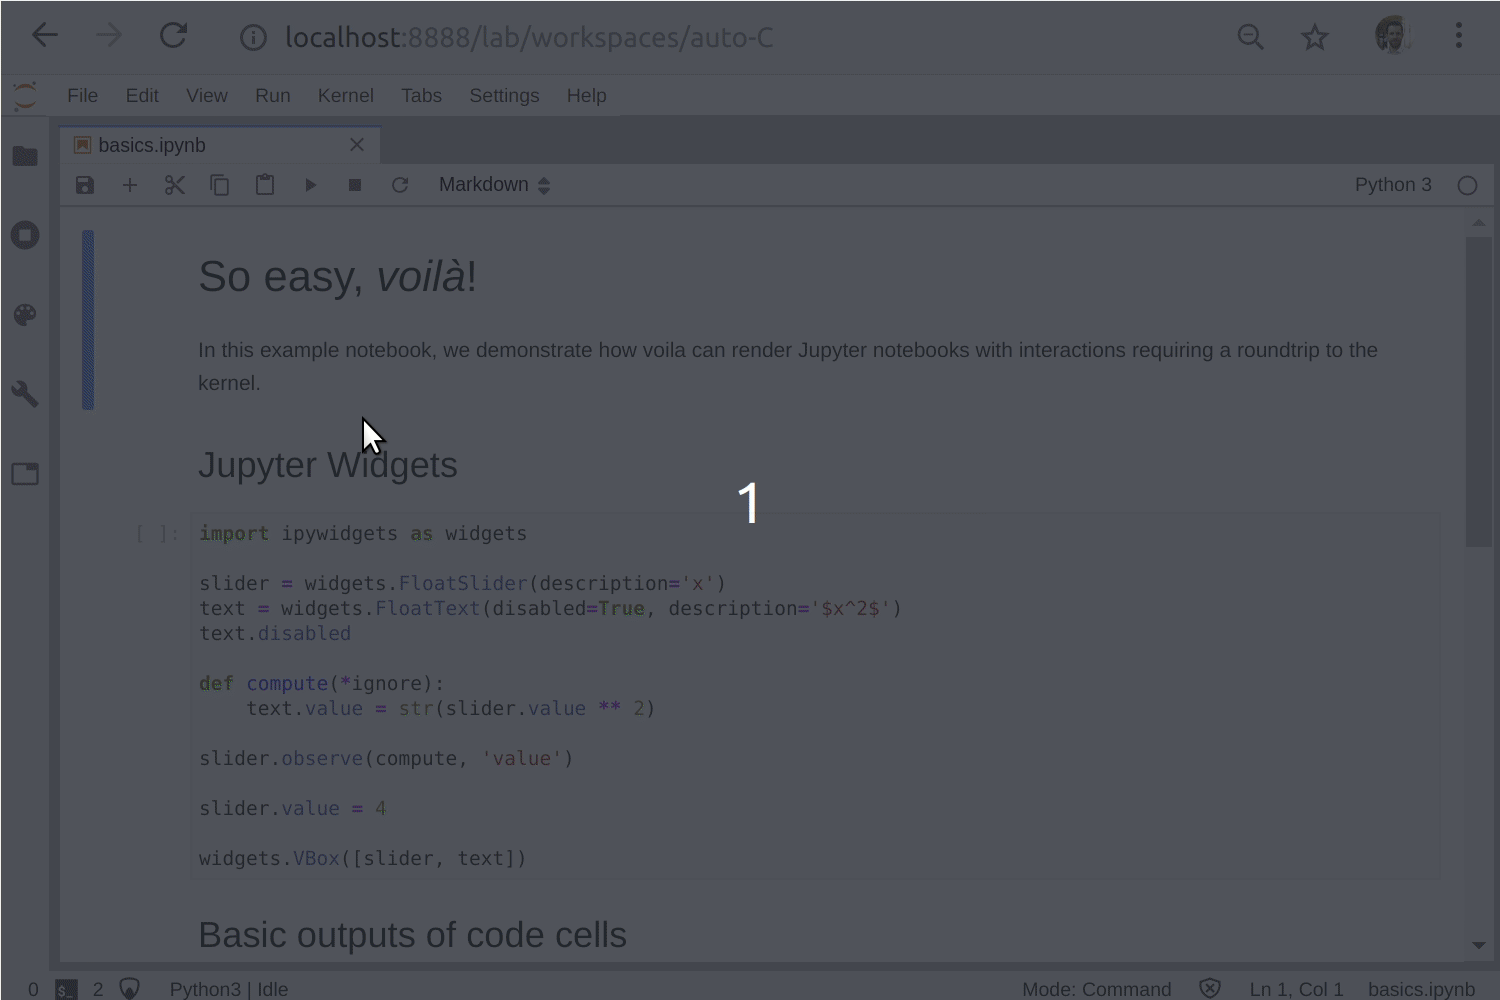
Task: Bookmark the page with the star icon
Action: pos(1314,38)
